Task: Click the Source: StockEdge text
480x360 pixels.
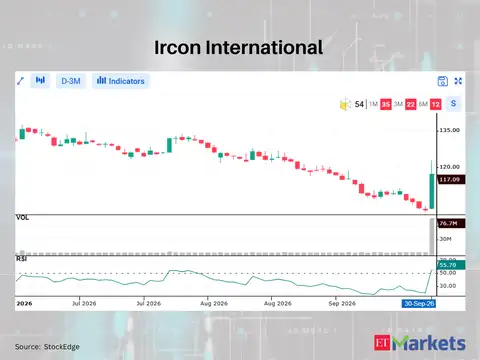Action: click(x=47, y=347)
